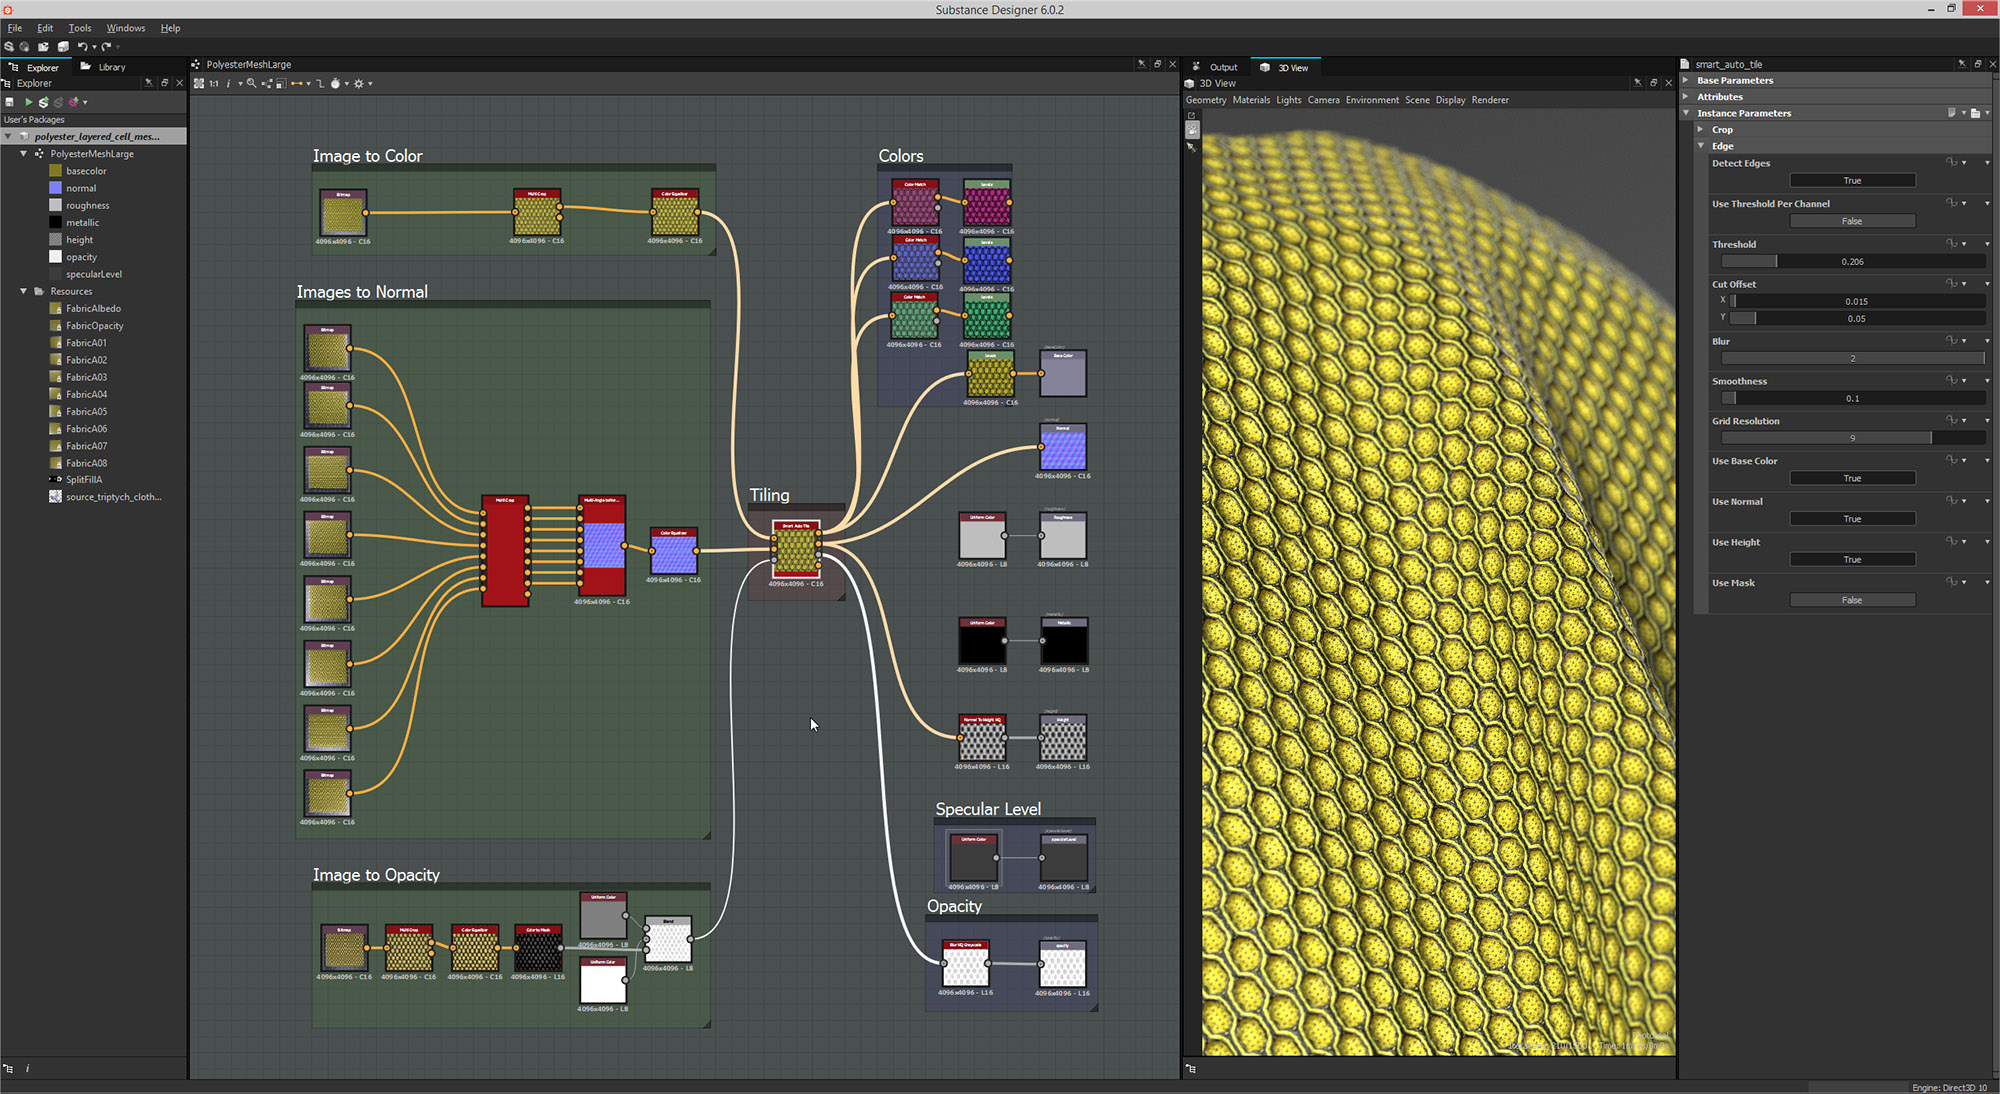Enable Use Threshold Per Channel
This screenshot has height=1094, width=2000.
pos(1852,221)
